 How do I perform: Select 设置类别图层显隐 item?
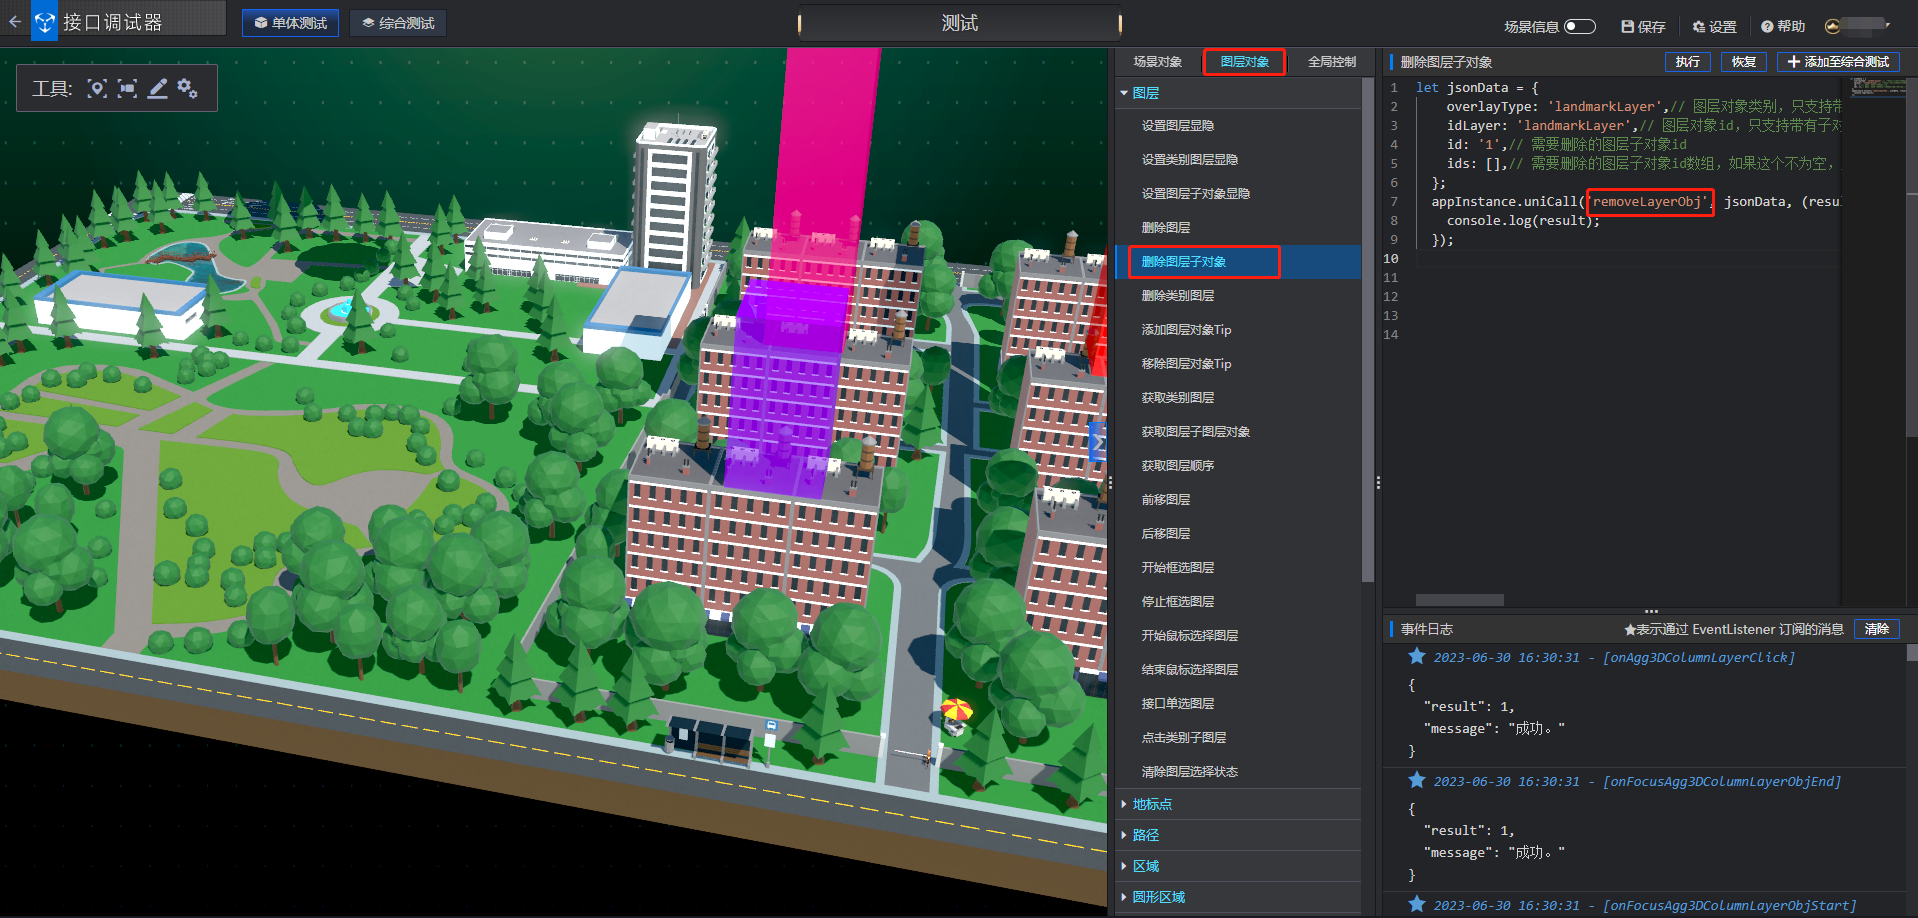[x=1238, y=160]
